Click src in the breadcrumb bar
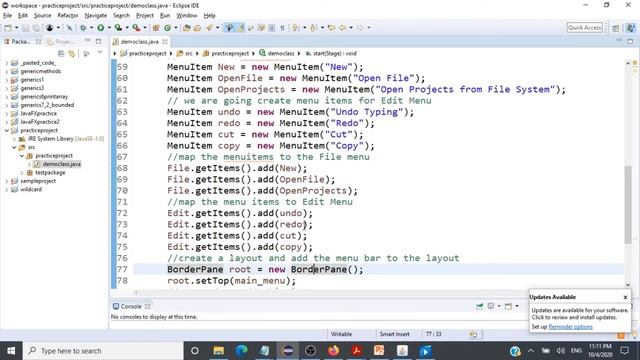640x360 pixels. click(x=189, y=53)
